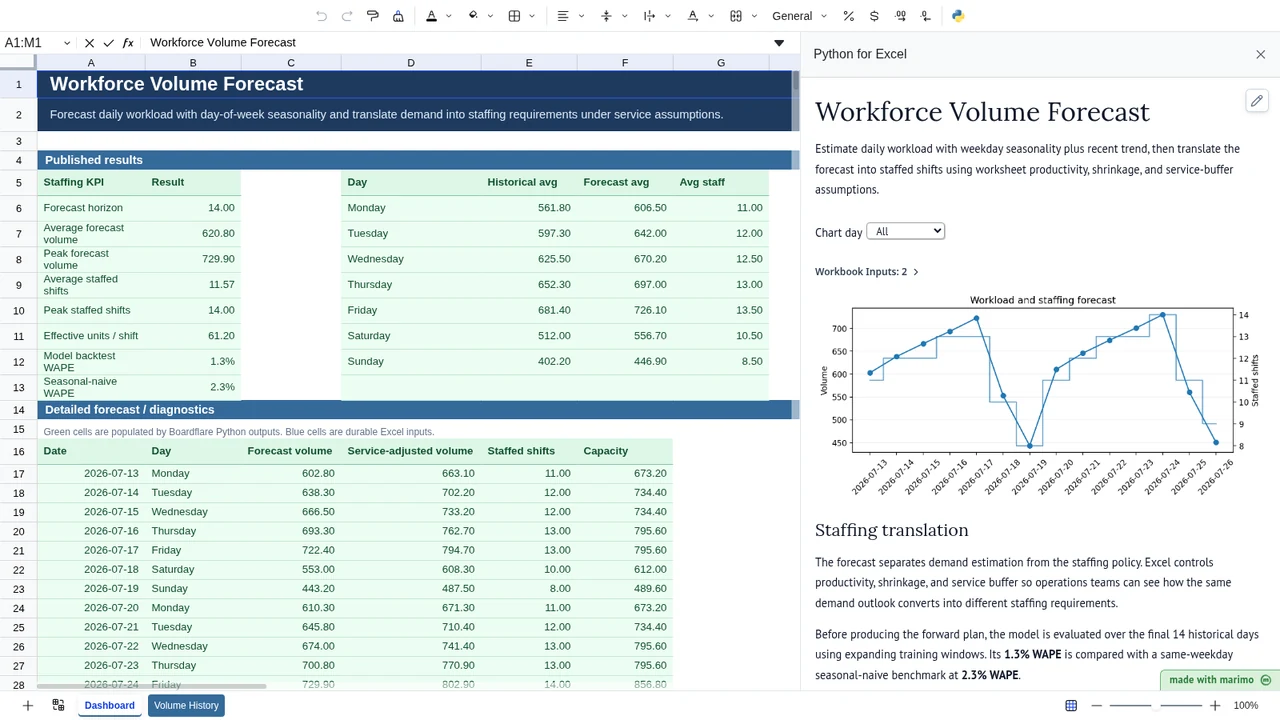Open the font color dropdown arrow
The width and height of the screenshot is (1280, 720).
pos(448,16)
